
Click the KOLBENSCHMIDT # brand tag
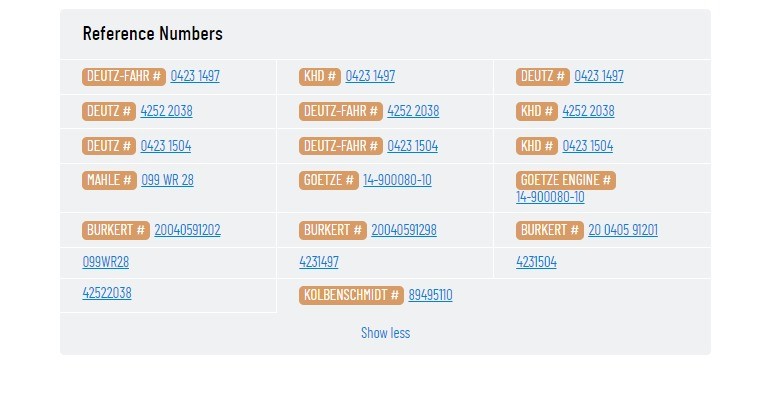[351, 295]
